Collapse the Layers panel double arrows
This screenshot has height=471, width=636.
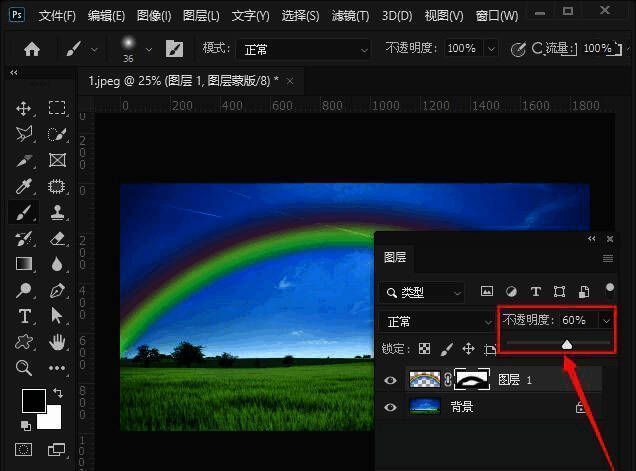[592, 239]
